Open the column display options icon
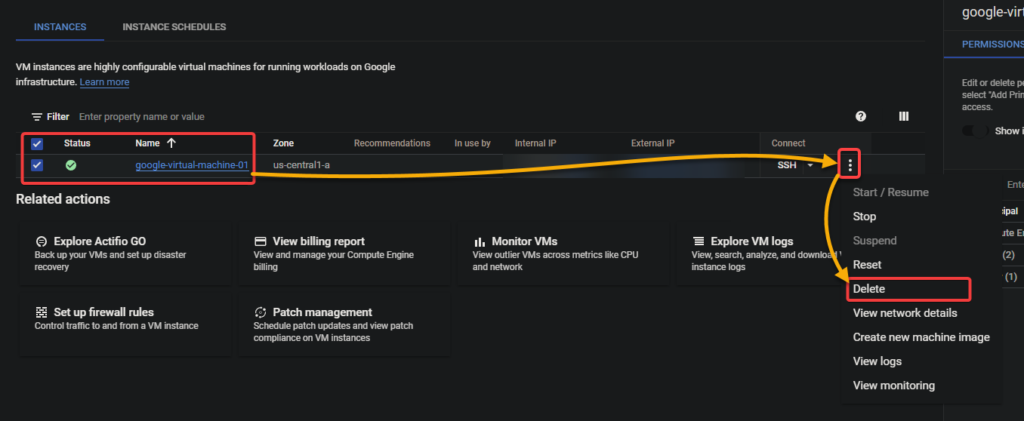 click(904, 117)
